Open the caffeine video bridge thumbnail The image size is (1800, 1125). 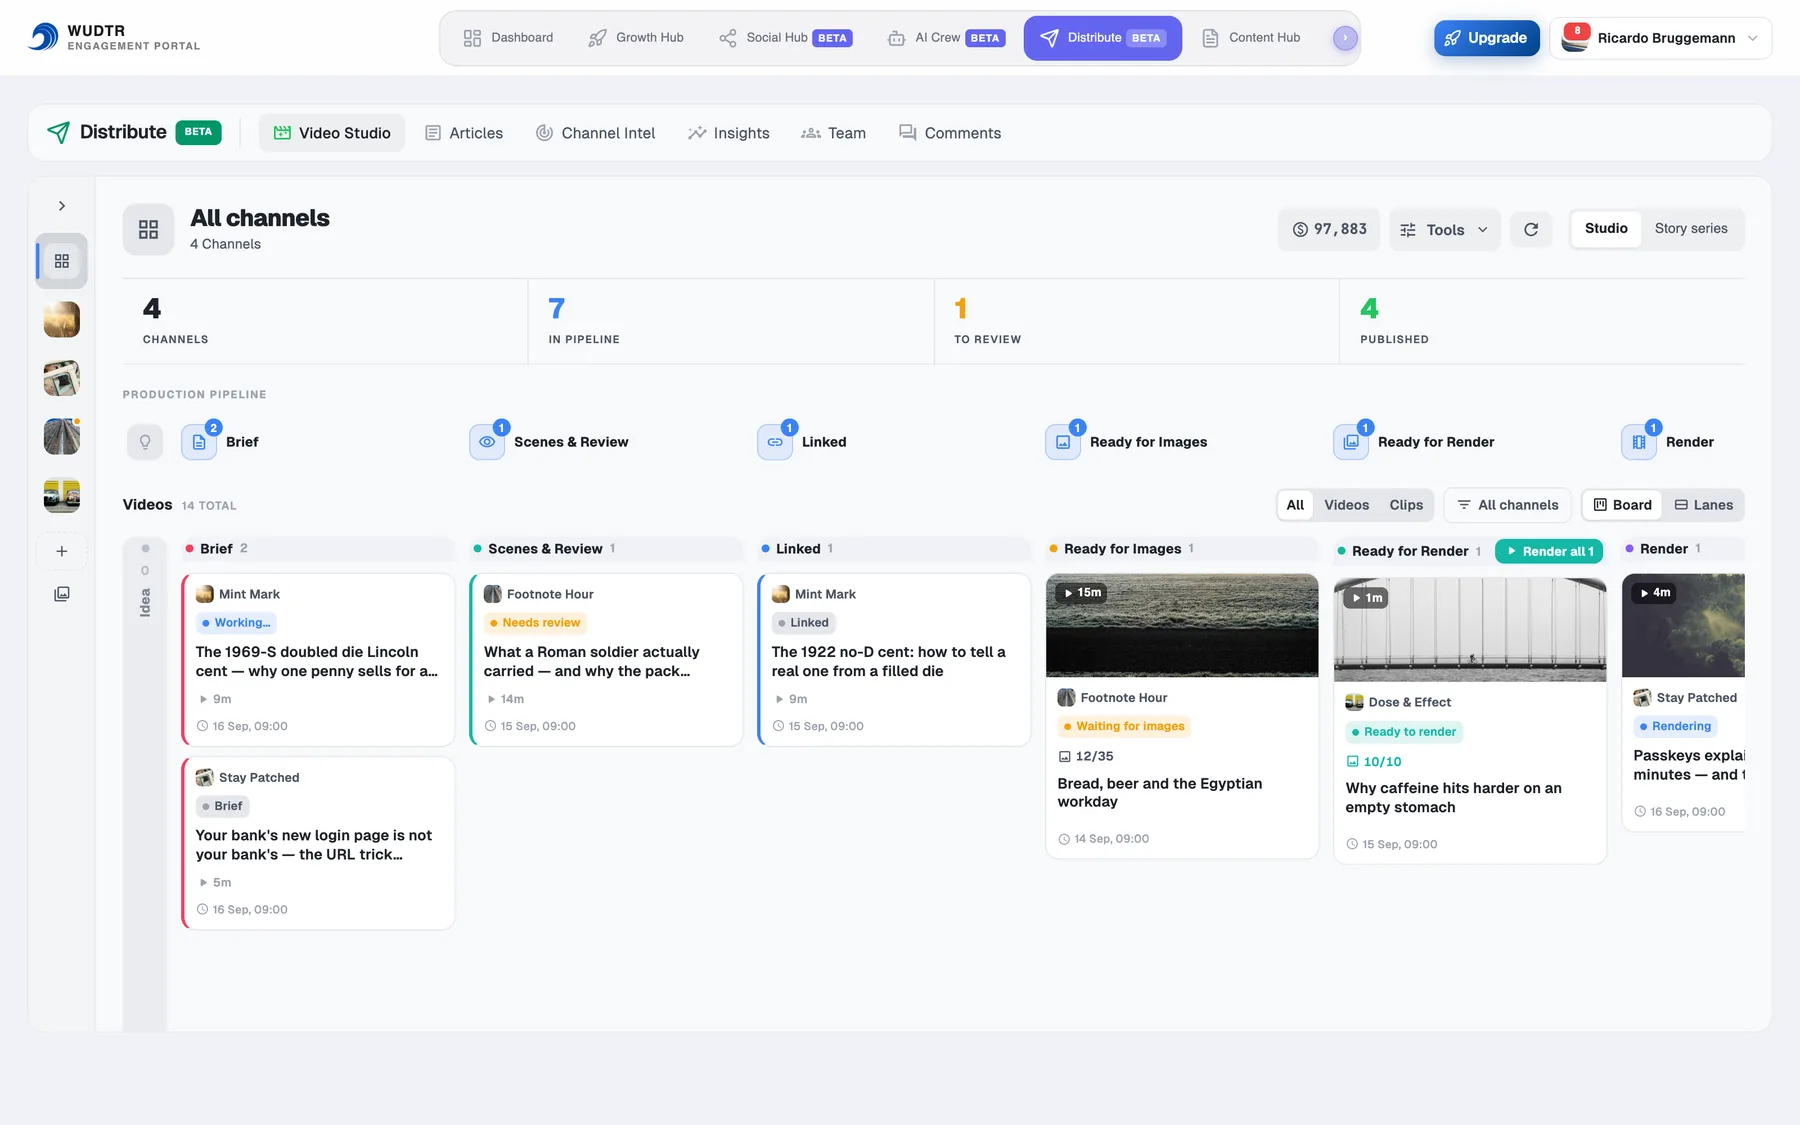tap(1470, 629)
